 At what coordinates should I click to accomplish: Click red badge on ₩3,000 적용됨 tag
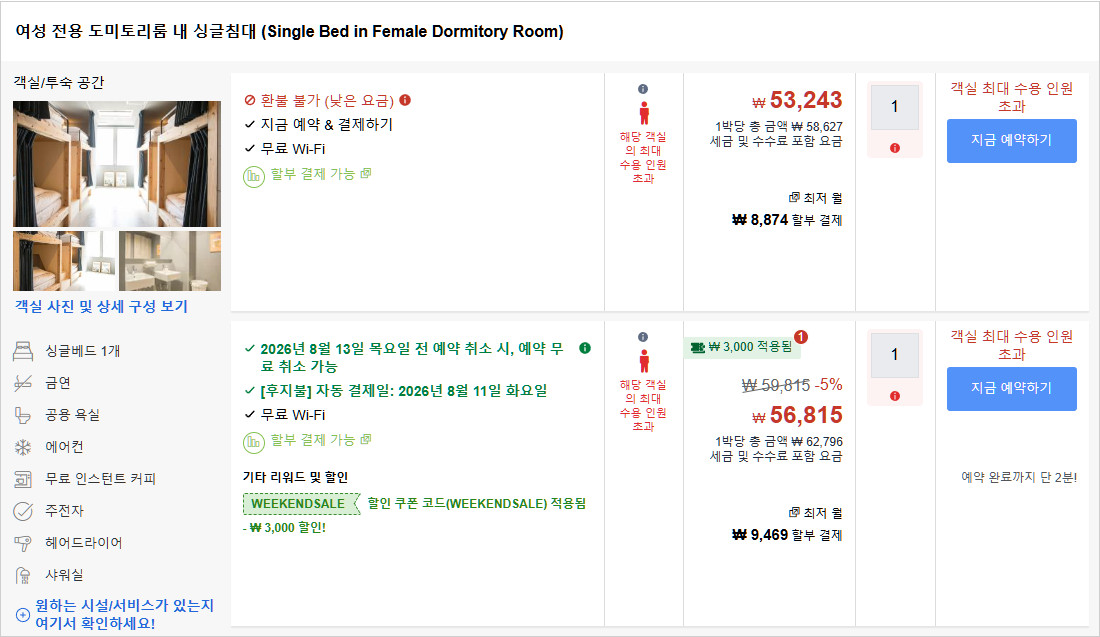pyautogui.click(x=800, y=337)
